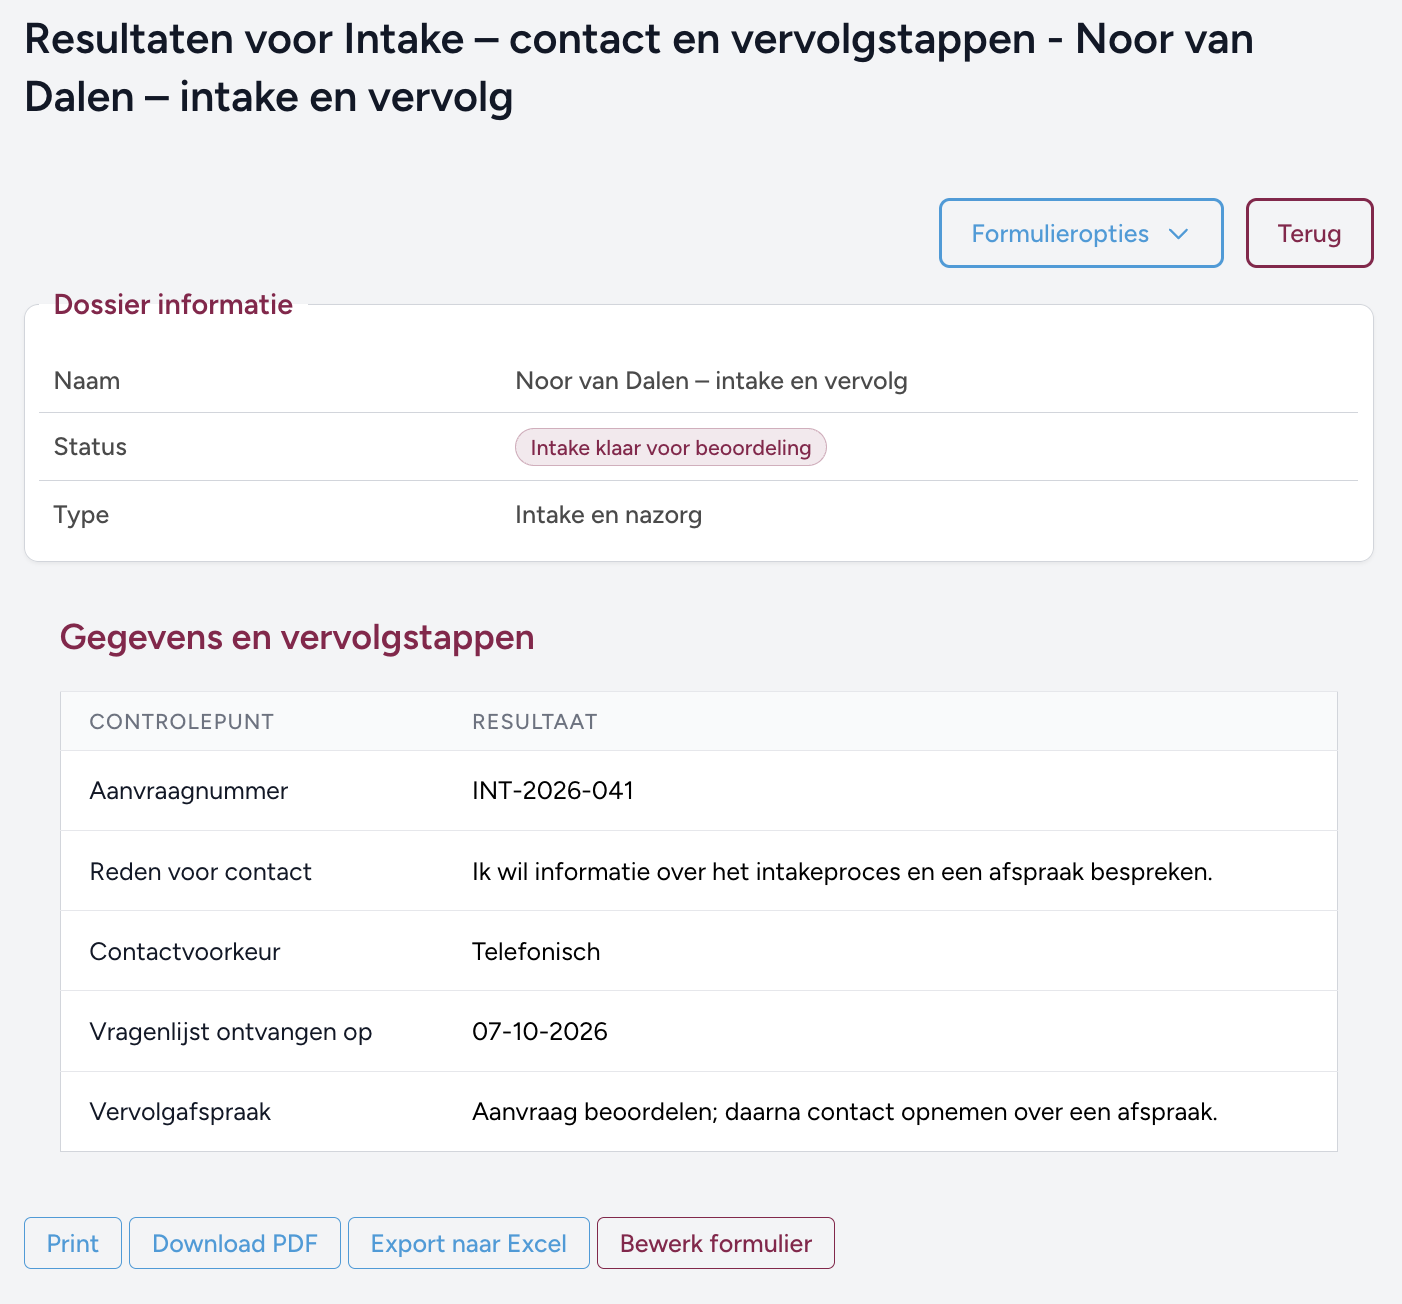The image size is (1402, 1304).
Task: Open the Formulieropties dropdown
Action: pyautogui.click(x=1081, y=233)
